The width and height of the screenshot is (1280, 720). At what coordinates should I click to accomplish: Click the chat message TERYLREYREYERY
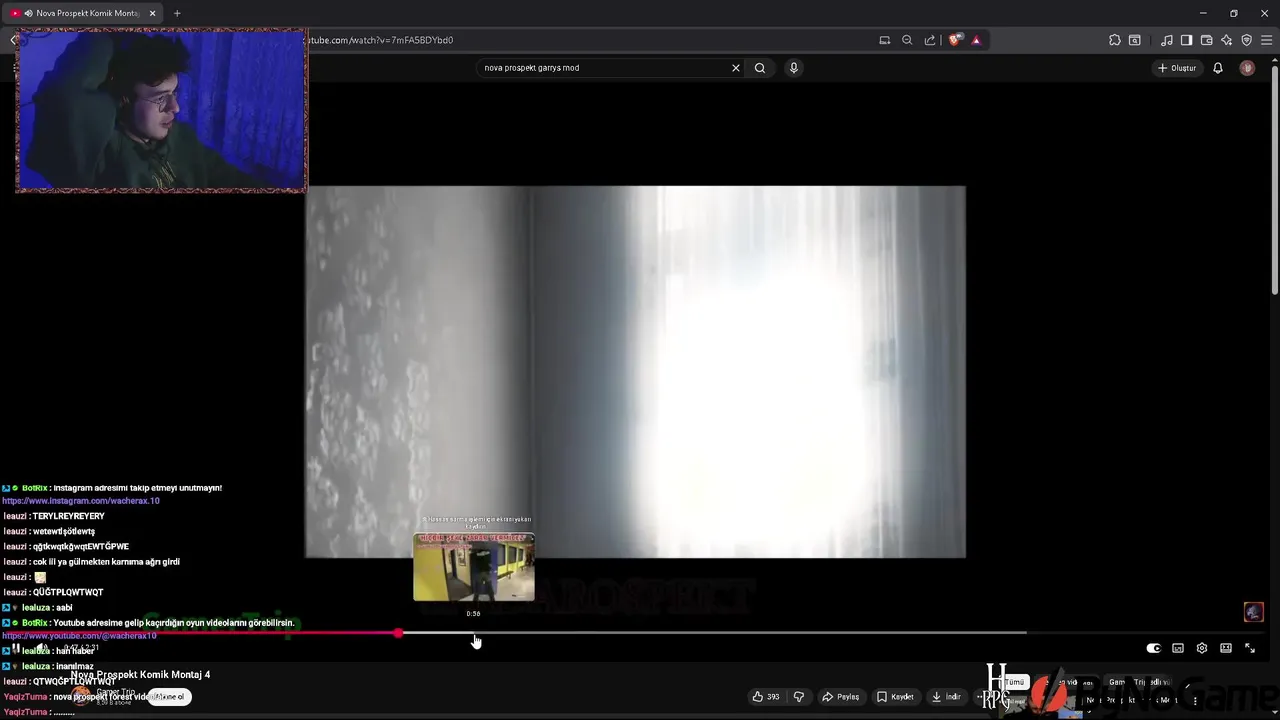pos(54,516)
